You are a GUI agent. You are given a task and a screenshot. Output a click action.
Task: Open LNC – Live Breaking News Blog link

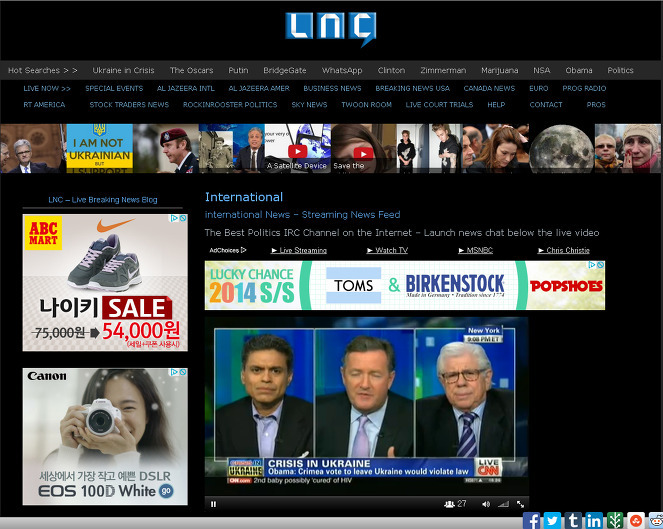[x=103, y=200]
